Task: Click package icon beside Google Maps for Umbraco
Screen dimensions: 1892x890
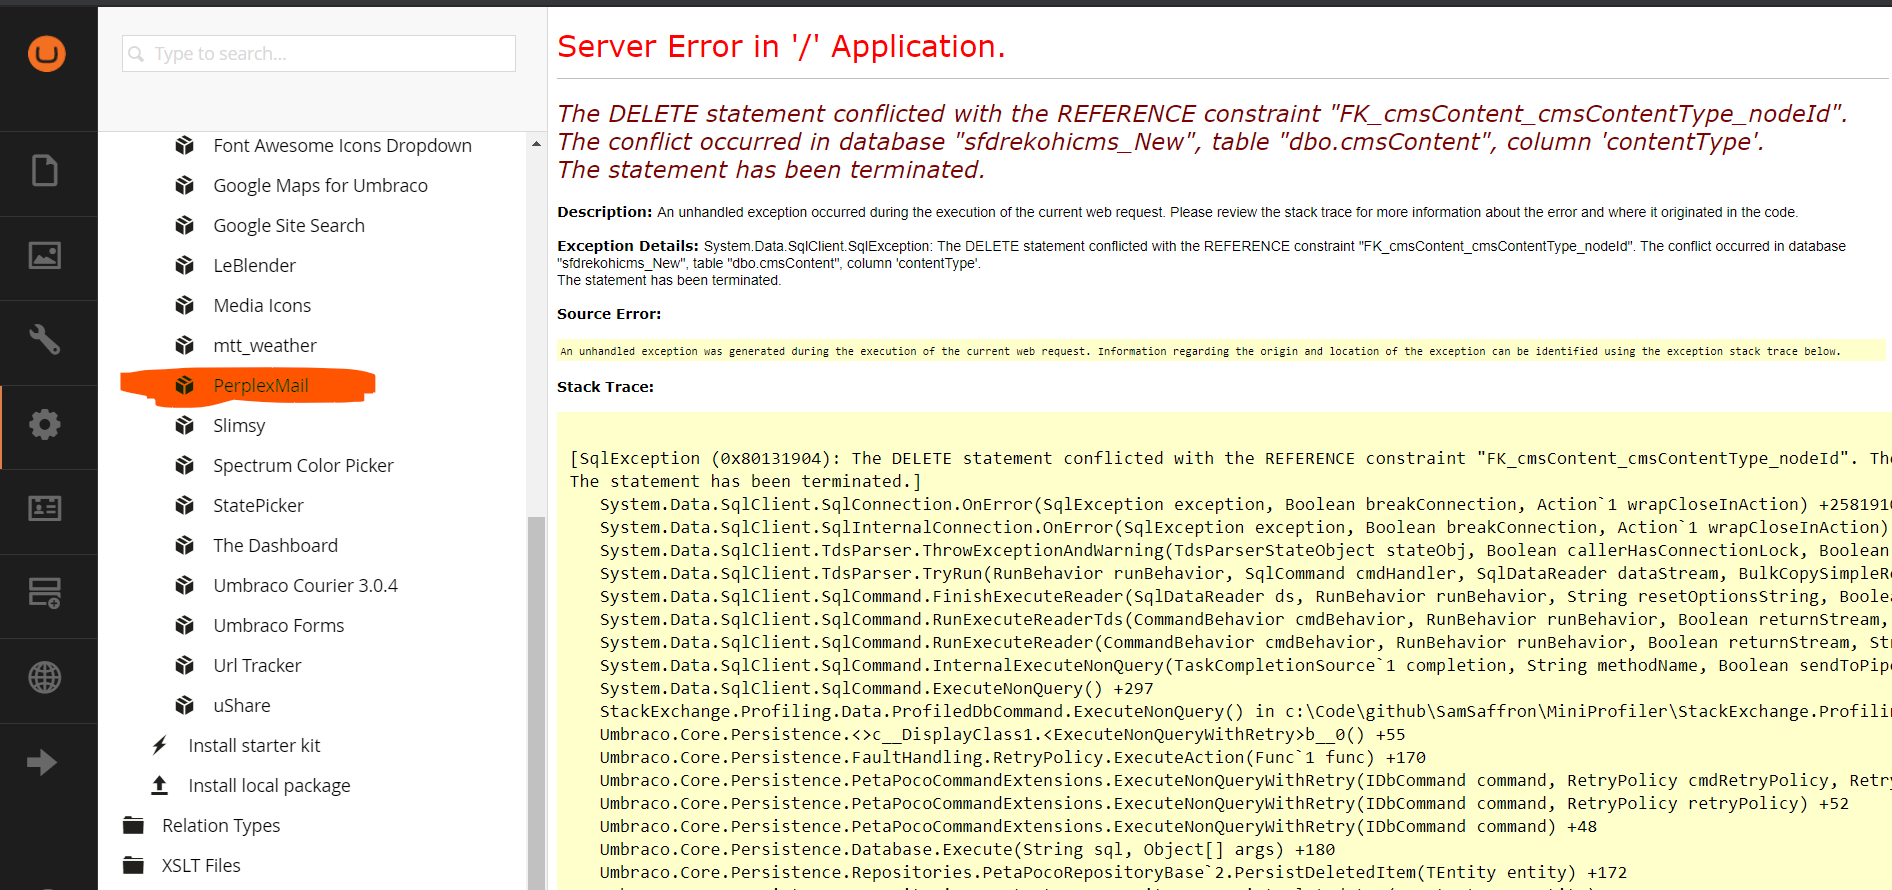Action: [x=184, y=186]
